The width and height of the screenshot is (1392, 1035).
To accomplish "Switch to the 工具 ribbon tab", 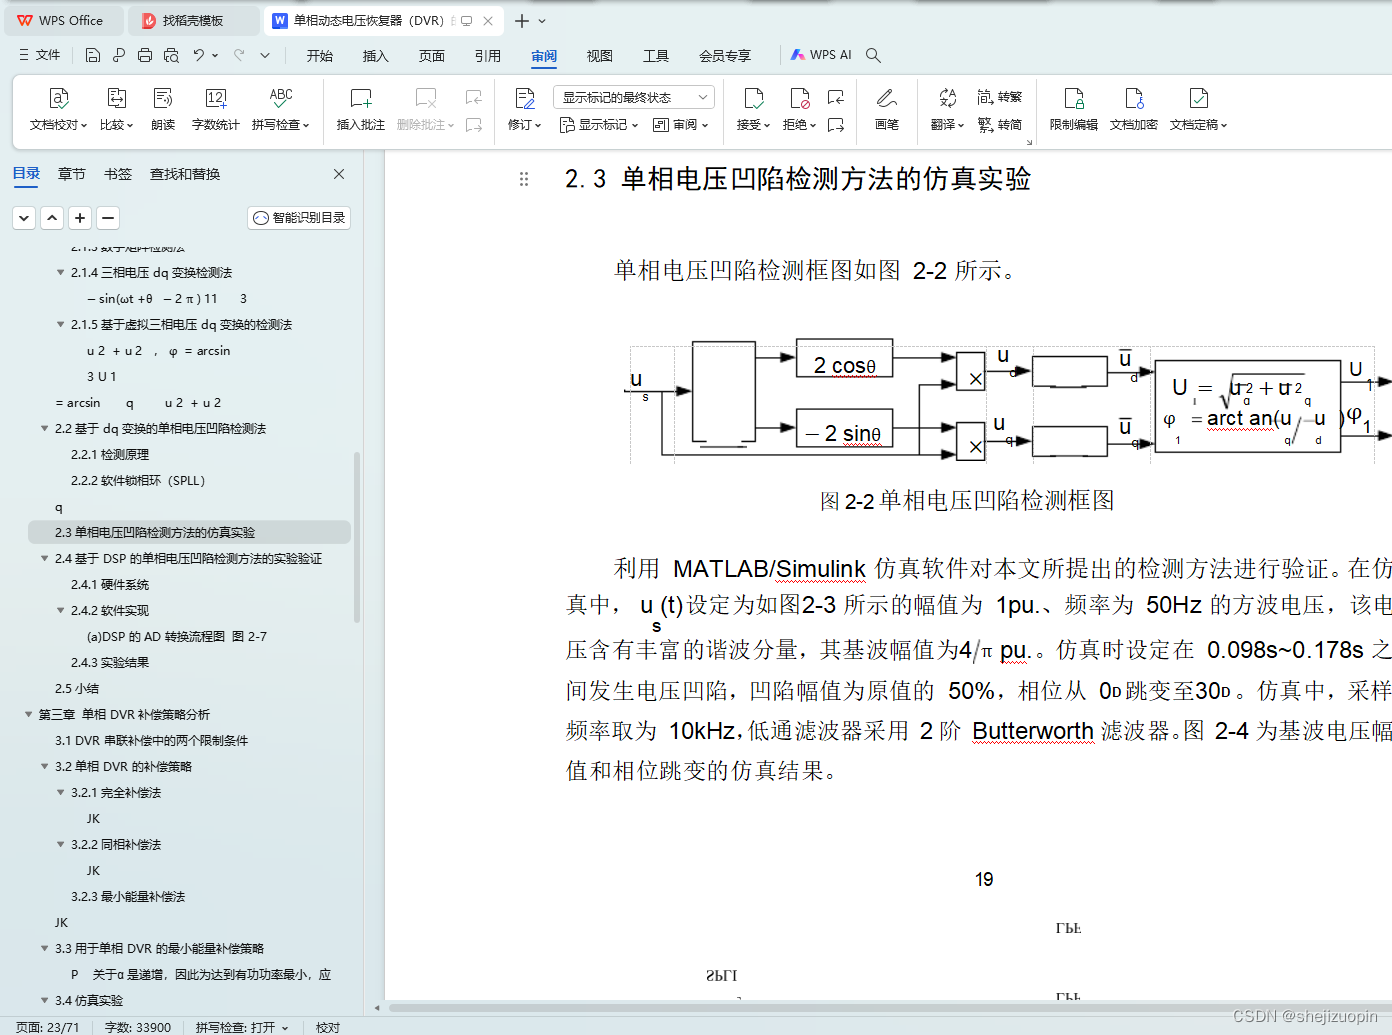I will (656, 56).
